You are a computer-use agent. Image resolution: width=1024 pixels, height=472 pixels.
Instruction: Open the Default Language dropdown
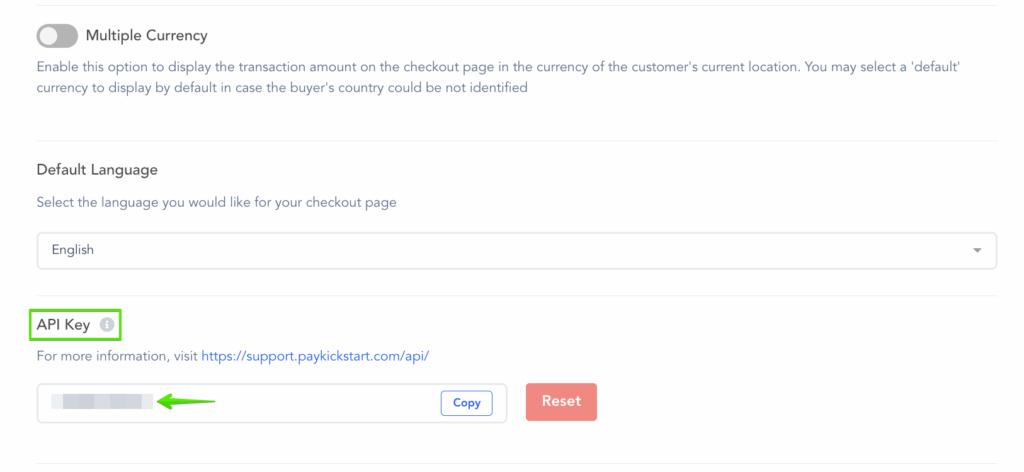pos(516,250)
